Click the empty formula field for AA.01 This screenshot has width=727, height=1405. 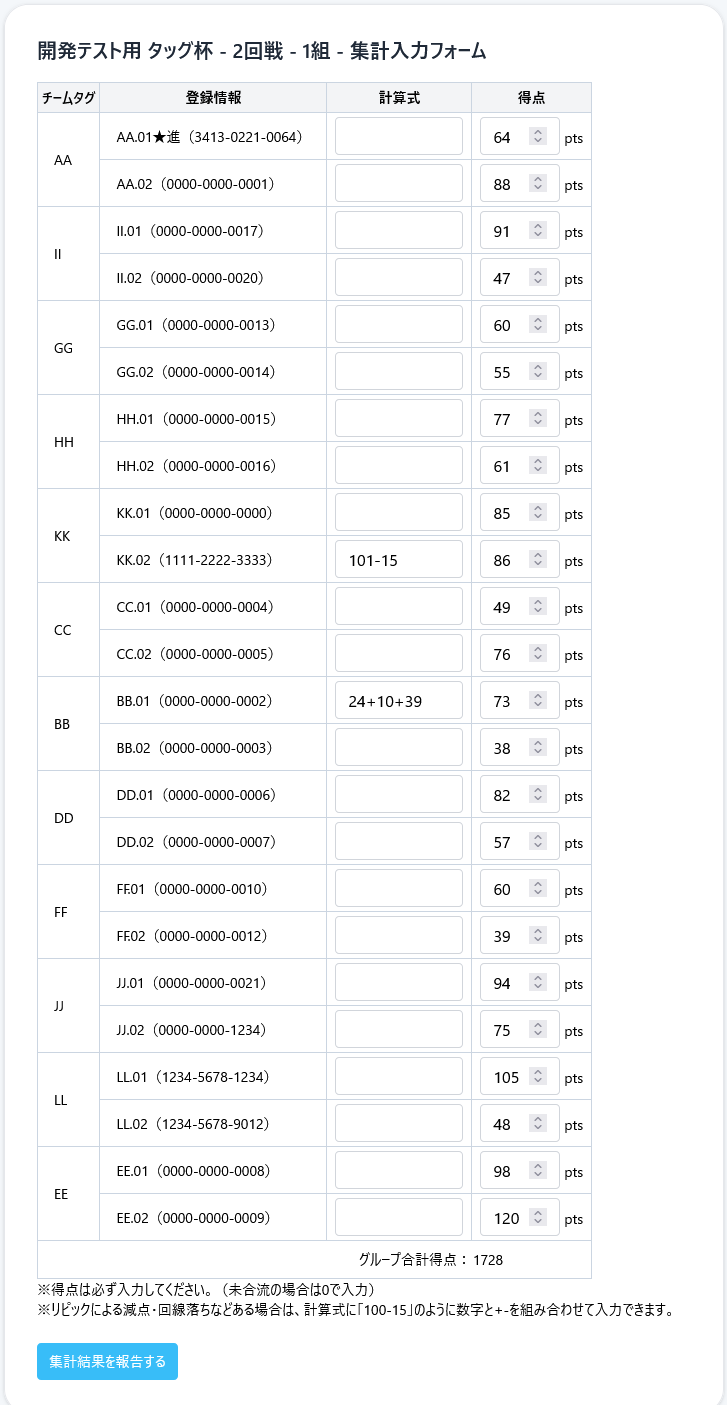tap(399, 136)
